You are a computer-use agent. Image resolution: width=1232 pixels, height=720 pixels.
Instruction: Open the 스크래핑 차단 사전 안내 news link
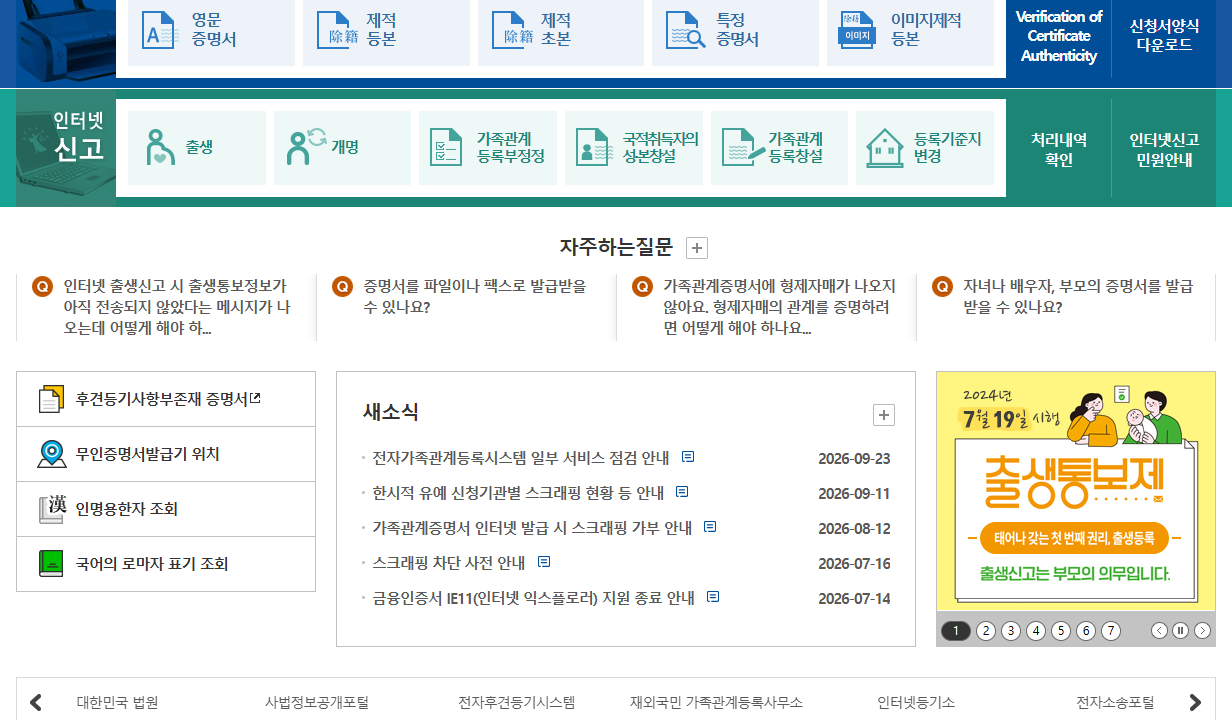tap(449, 563)
